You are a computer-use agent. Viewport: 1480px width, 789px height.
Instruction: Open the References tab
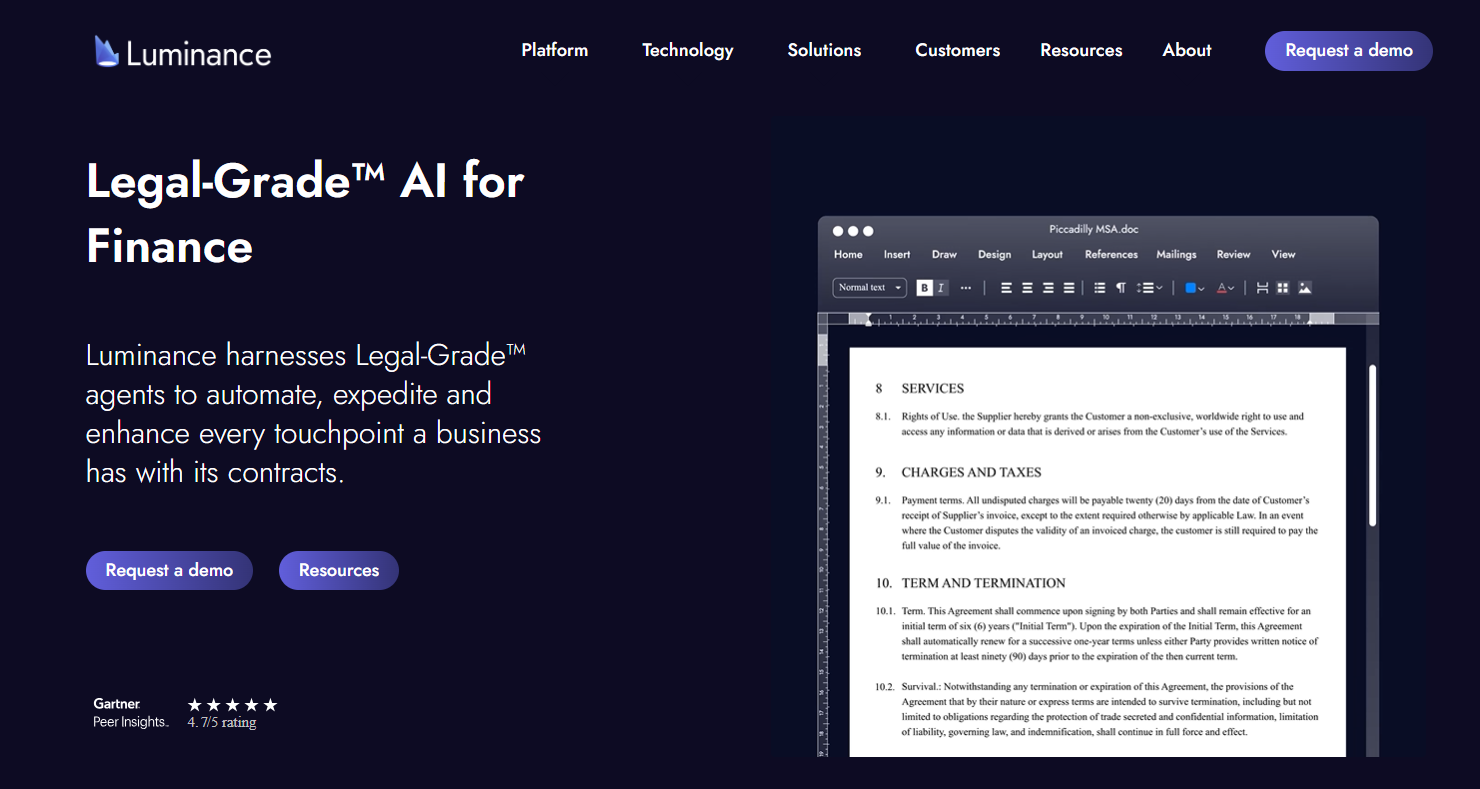point(1111,254)
